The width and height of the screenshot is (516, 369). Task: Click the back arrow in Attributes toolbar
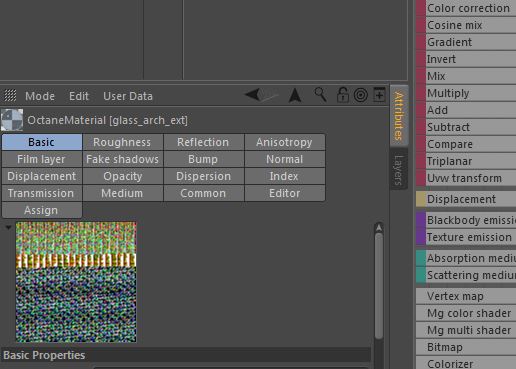click(x=252, y=94)
